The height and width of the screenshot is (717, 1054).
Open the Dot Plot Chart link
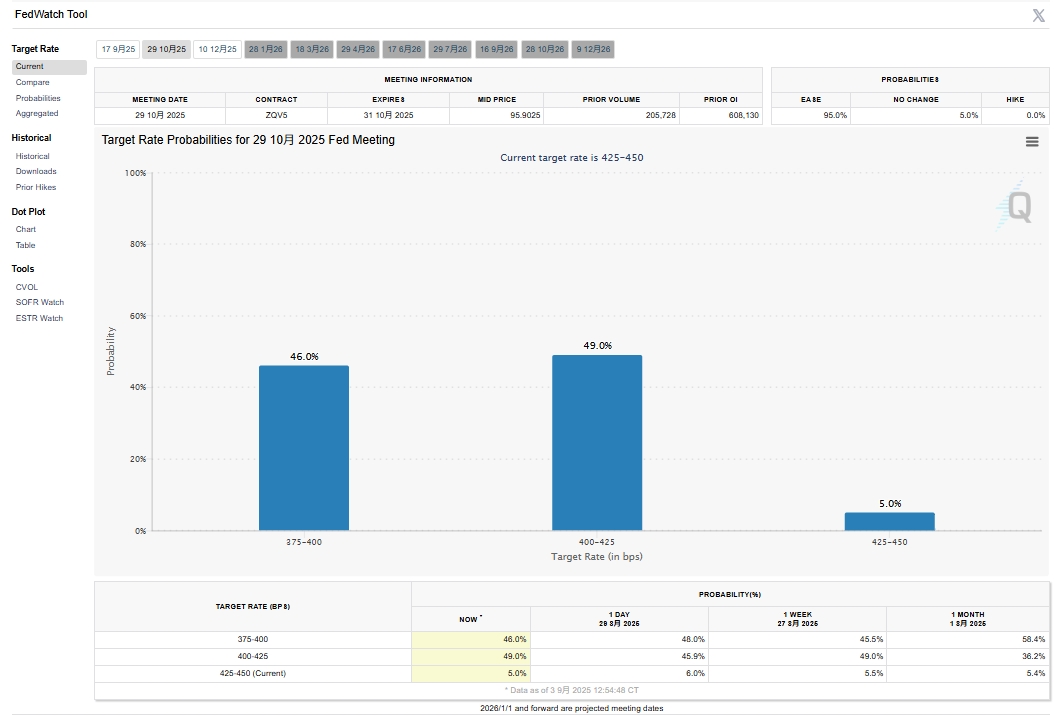coord(26,229)
